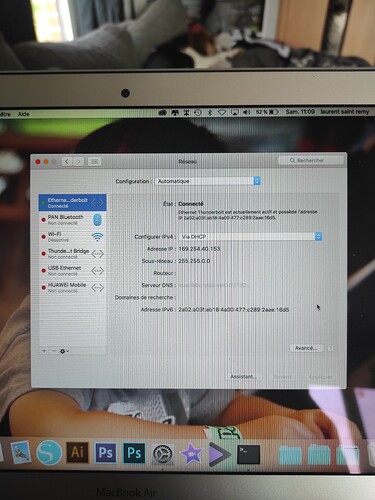Select HUAWEI Mobile network service
This screenshot has width=375, height=500.
click(x=73, y=287)
